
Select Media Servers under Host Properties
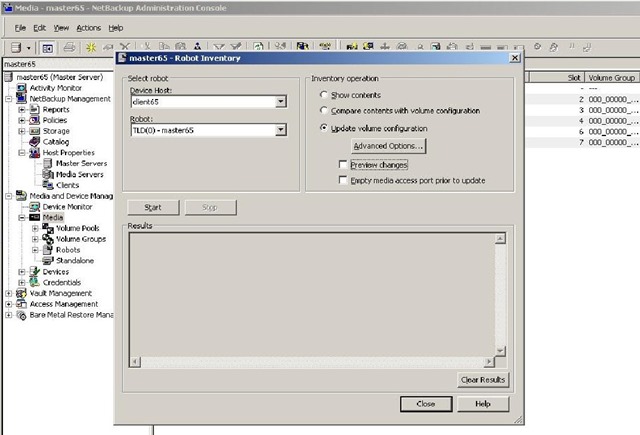click(80, 174)
